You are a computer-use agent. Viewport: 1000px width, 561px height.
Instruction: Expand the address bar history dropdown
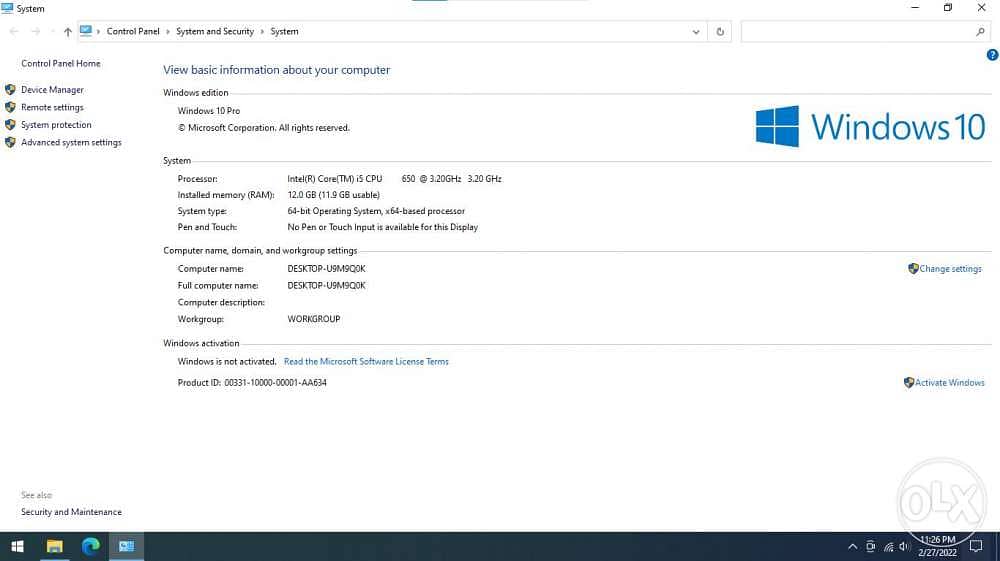[x=696, y=31]
